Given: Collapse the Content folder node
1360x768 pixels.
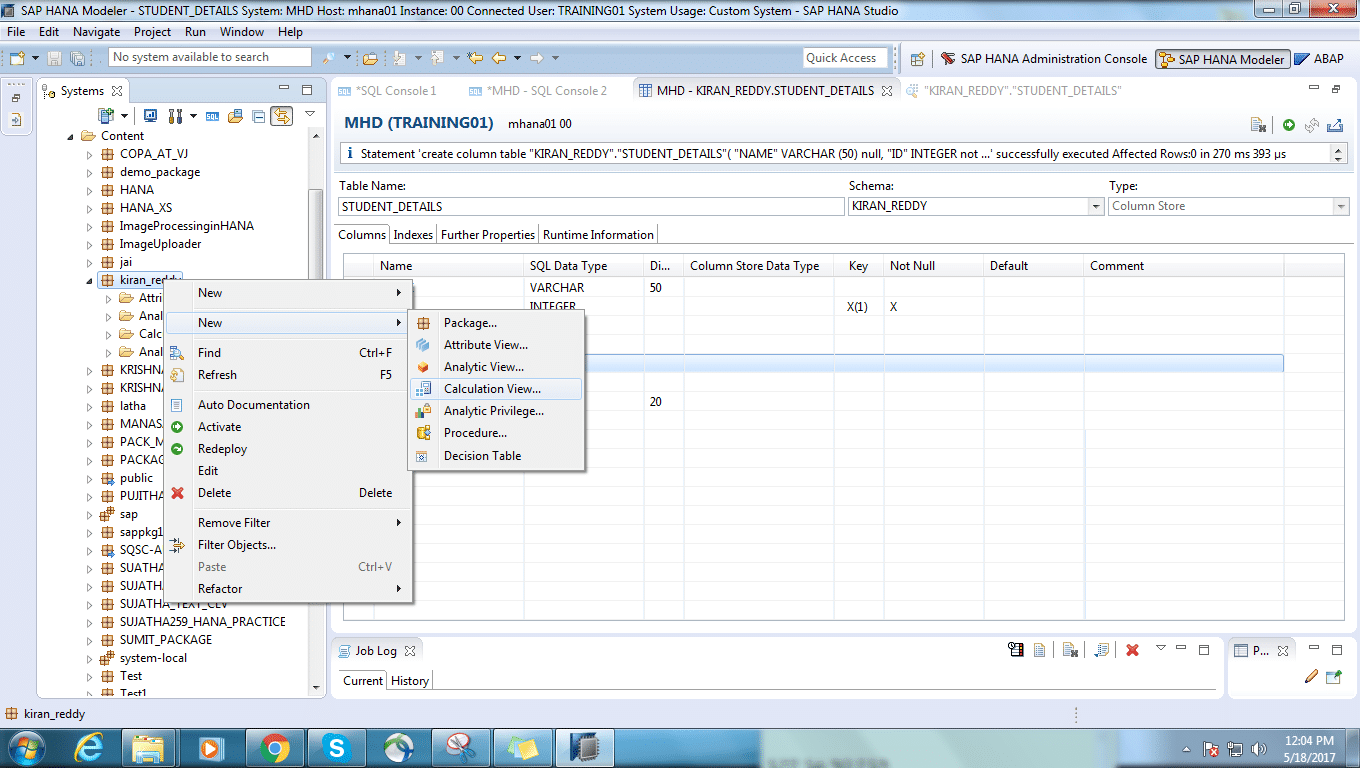Looking at the screenshot, I should [70, 136].
